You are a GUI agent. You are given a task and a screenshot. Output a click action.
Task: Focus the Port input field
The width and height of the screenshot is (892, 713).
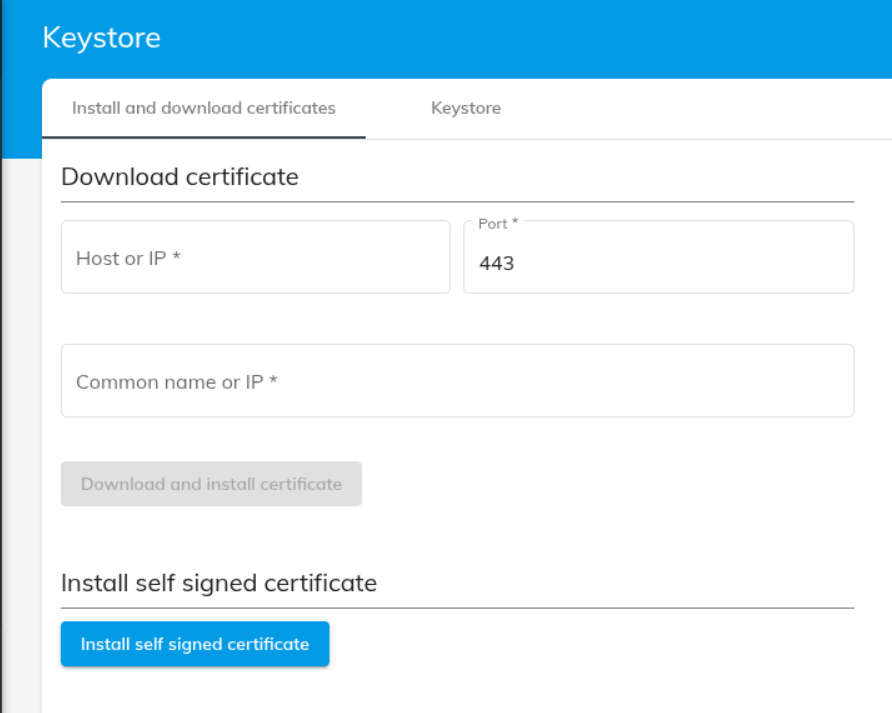(x=658, y=263)
